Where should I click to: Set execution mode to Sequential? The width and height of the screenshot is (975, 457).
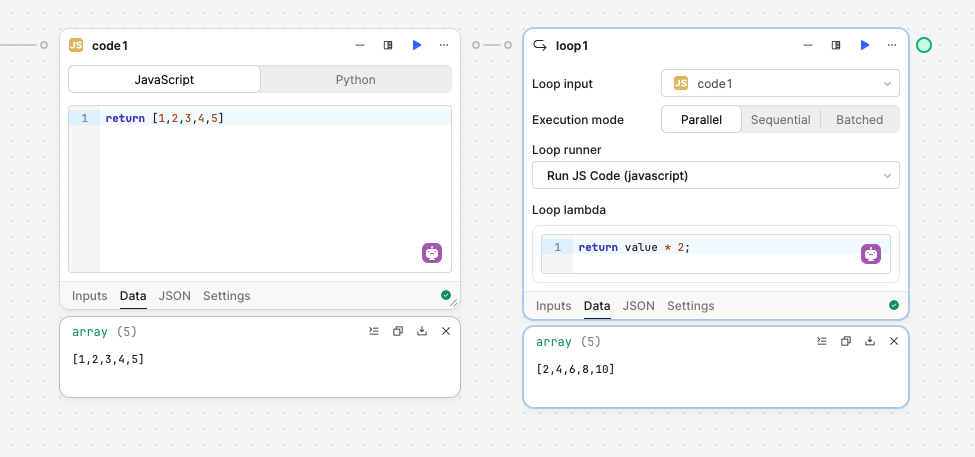[x=780, y=119]
